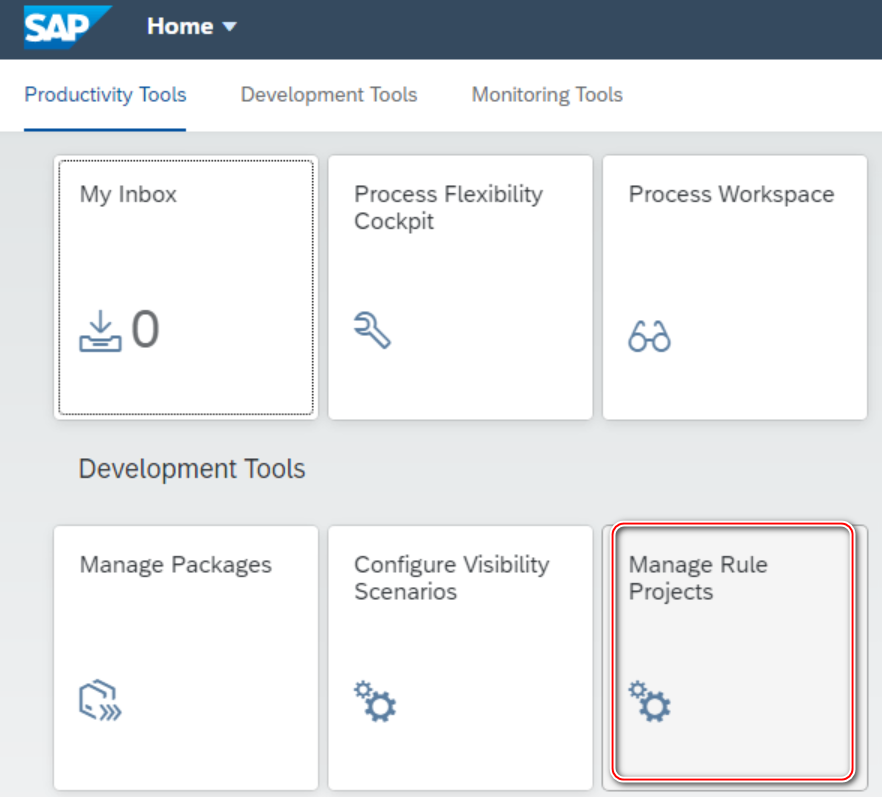Switch to the Development Tools tab
This screenshot has height=797, width=882.
329,94
